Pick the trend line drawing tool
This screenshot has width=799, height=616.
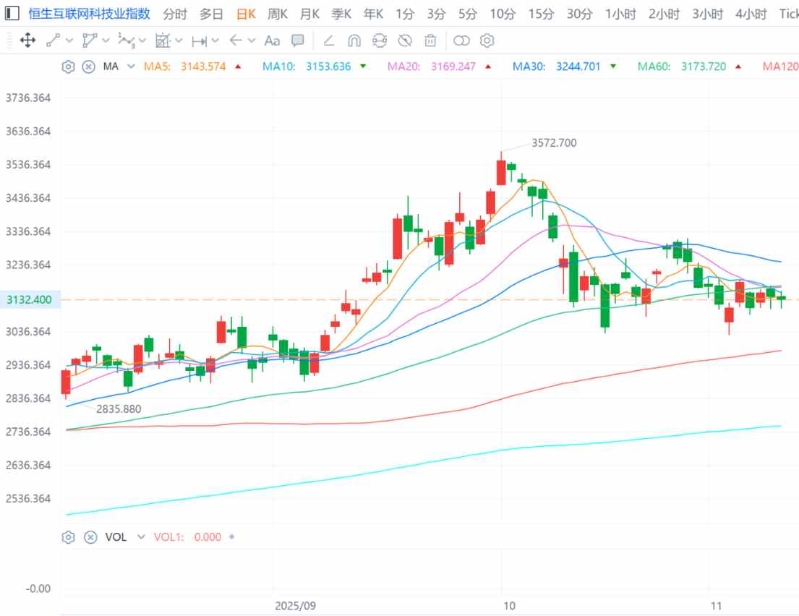pyautogui.click(x=53, y=41)
